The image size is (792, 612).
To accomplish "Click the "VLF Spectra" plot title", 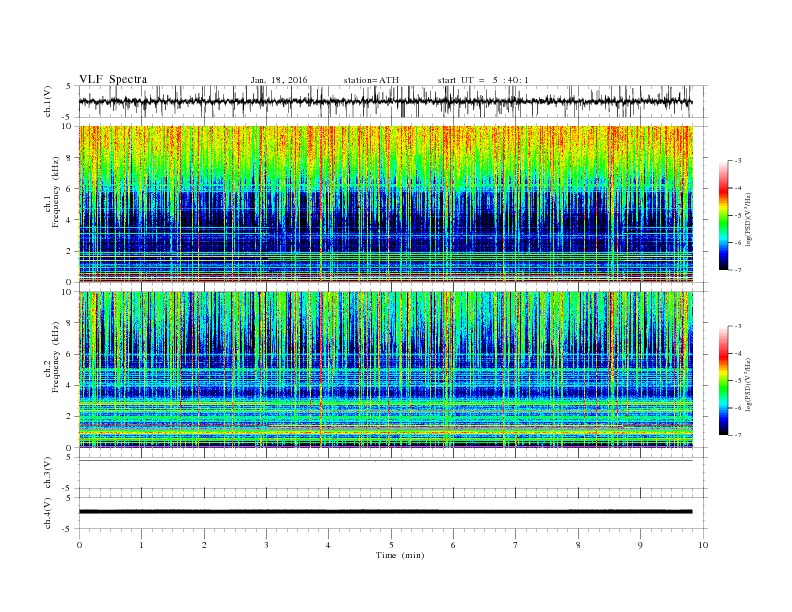I will pos(113,79).
